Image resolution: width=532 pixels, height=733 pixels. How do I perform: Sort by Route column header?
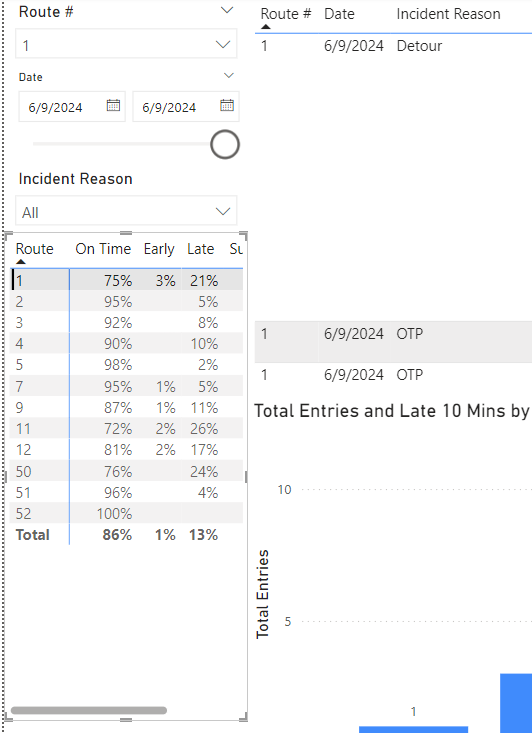35,249
